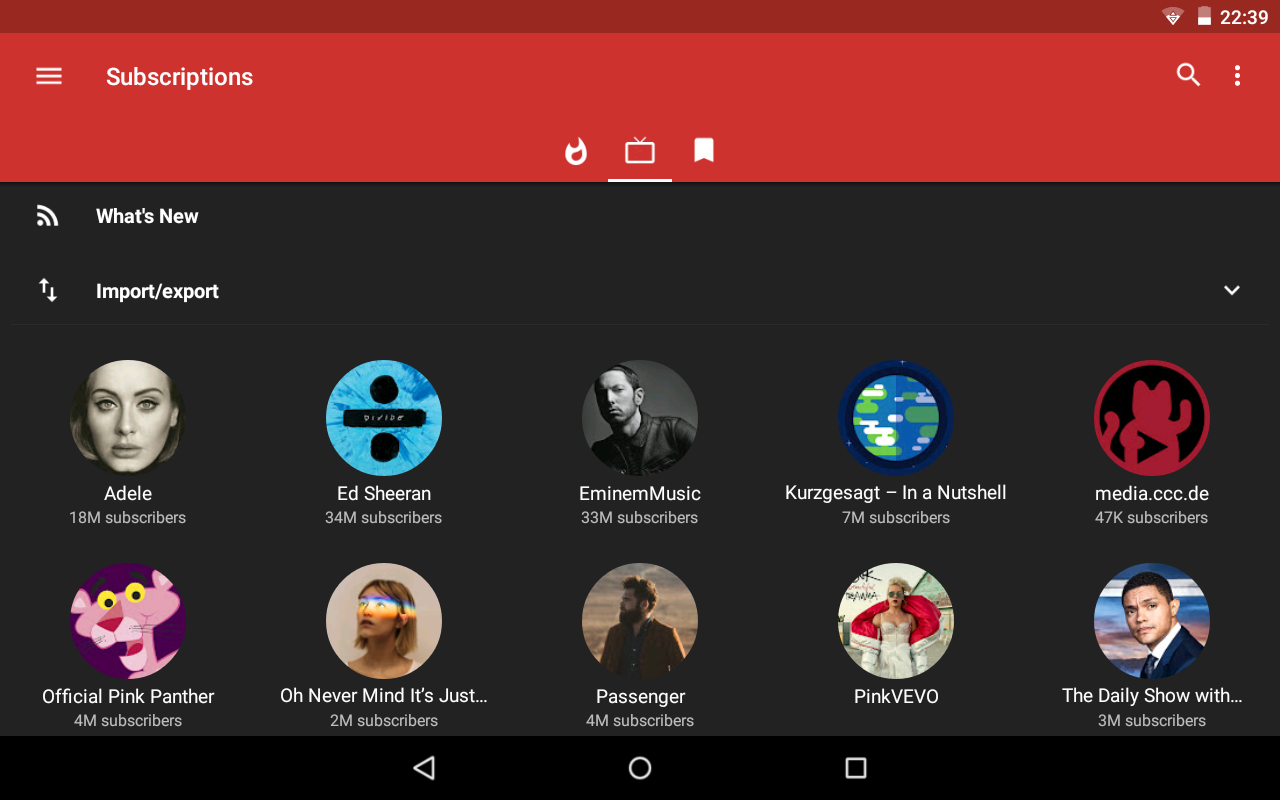
Task: Click Adele's 18M subscribers text
Action: coord(128,518)
